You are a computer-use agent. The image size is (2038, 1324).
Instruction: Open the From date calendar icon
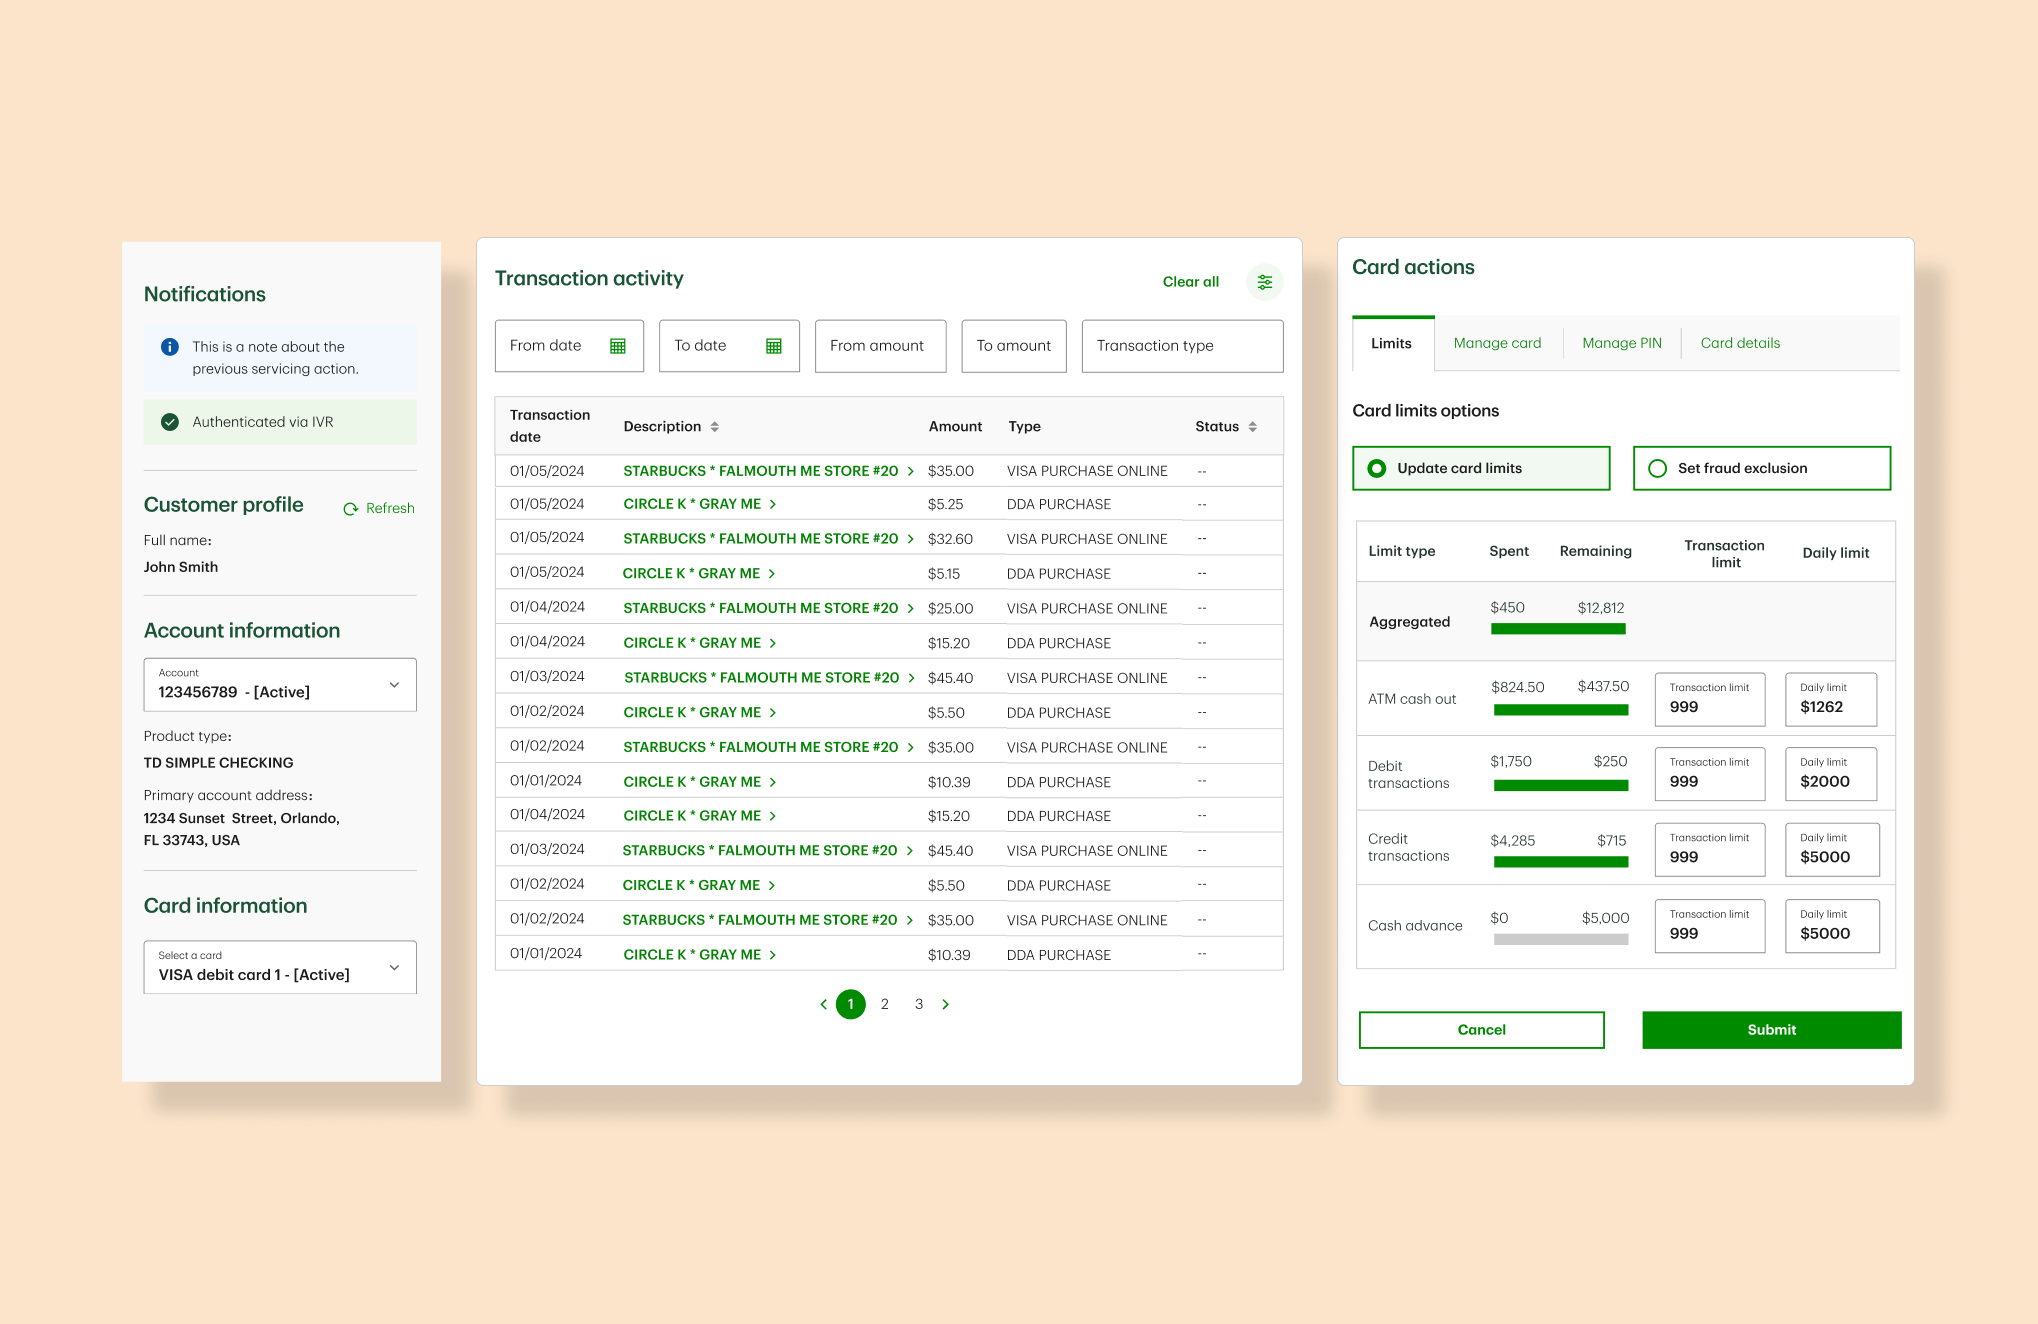pyautogui.click(x=618, y=346)
